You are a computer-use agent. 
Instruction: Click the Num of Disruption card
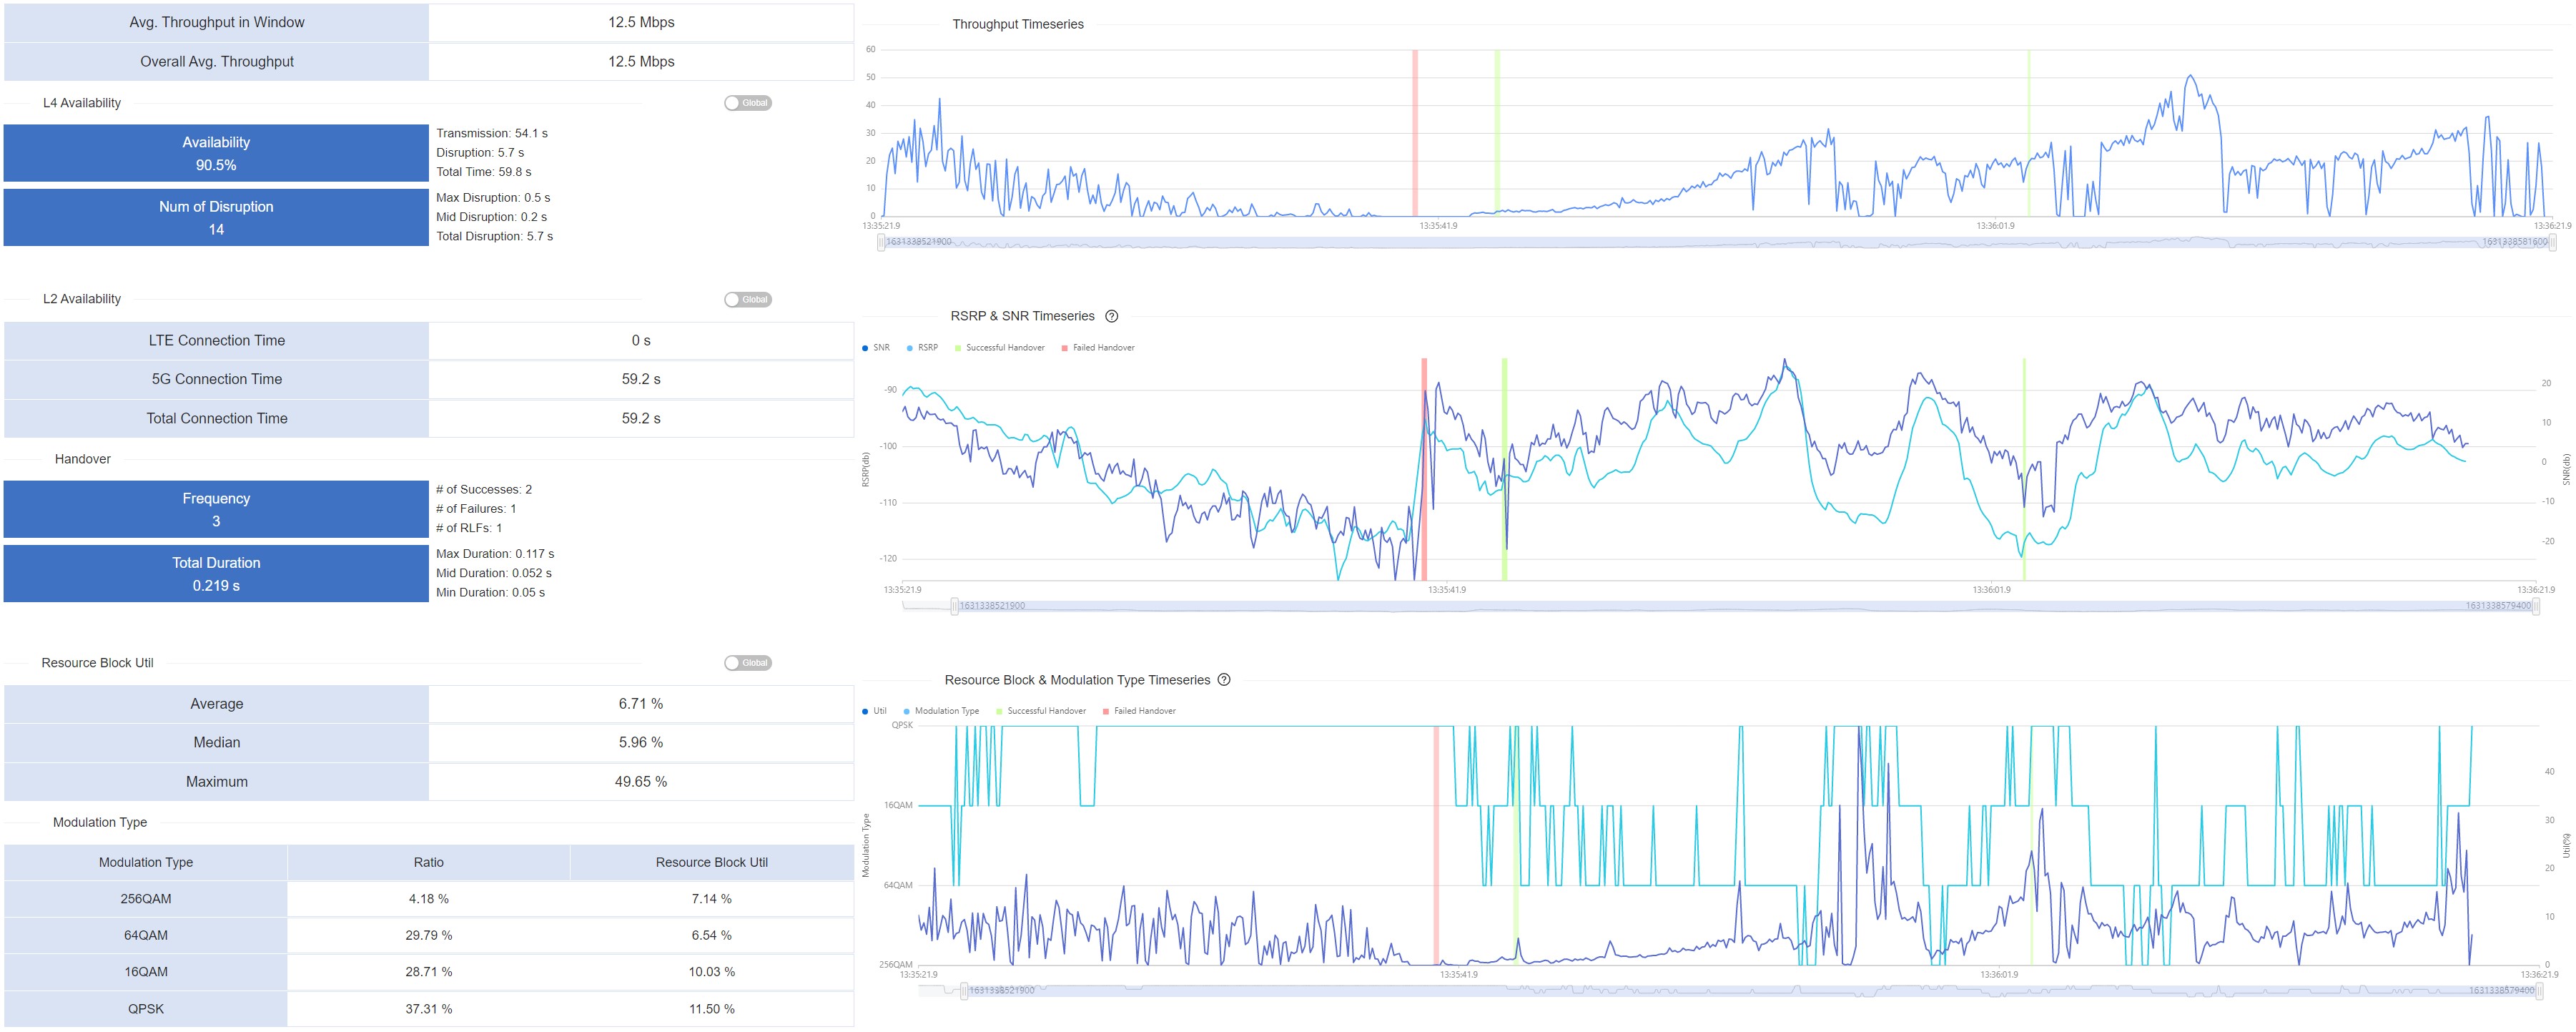[216, 217]
